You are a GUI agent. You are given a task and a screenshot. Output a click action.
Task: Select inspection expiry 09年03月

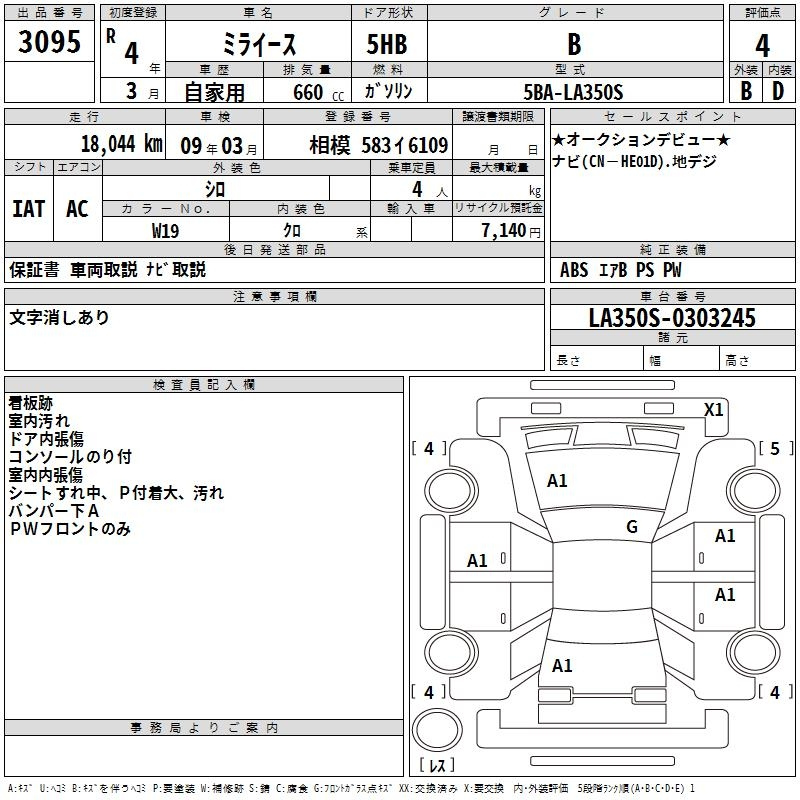click(x=218, y=146)
